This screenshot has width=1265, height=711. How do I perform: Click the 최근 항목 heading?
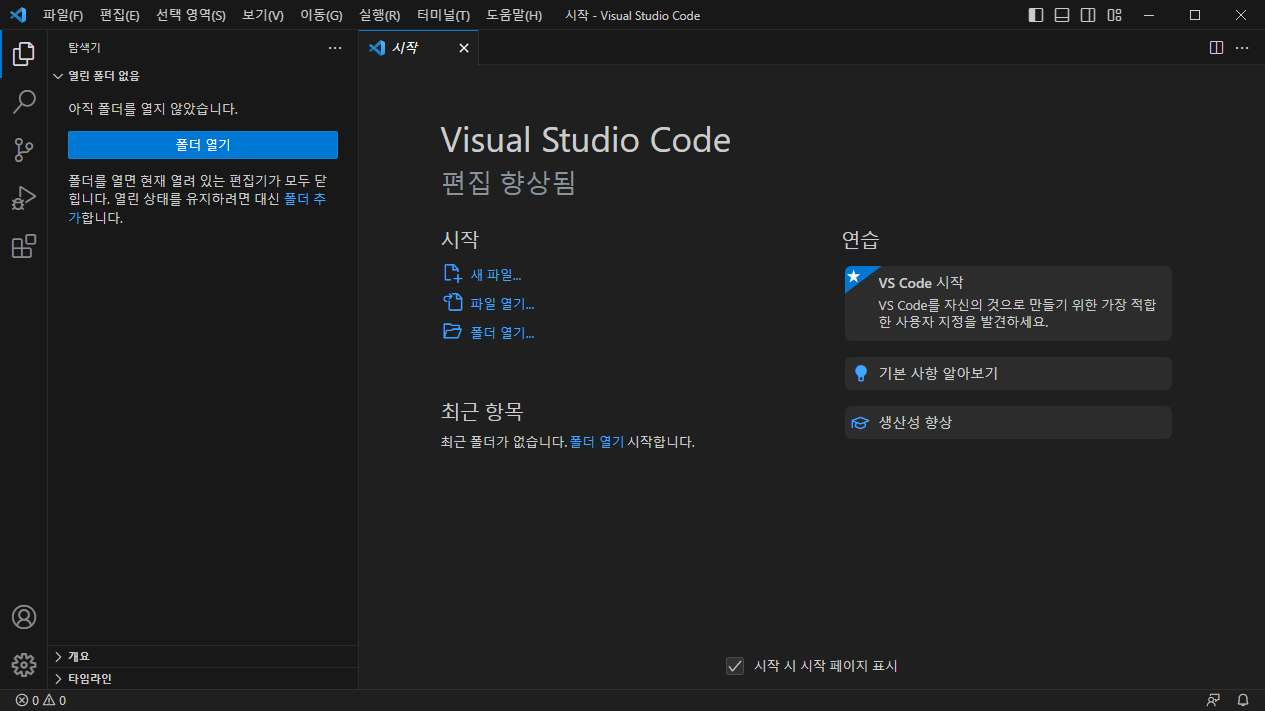point(482,411)
